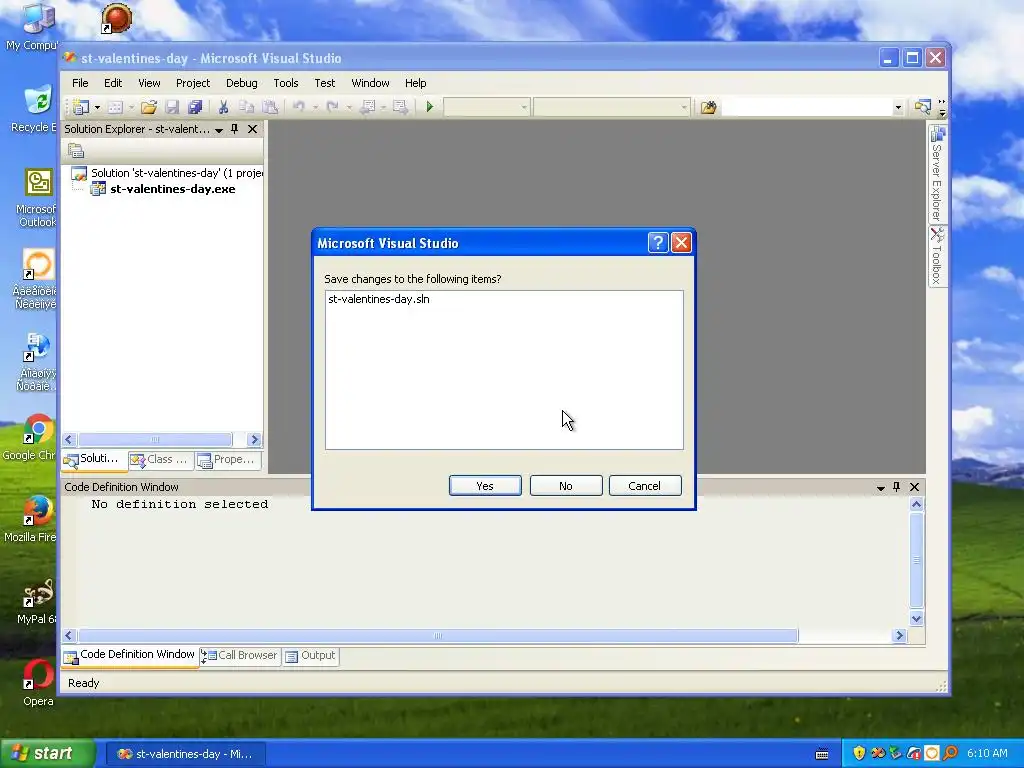Click the Paste clipboard icon
The width and height of the screenshot is (1024, 768).
click(x=270, y=107)
